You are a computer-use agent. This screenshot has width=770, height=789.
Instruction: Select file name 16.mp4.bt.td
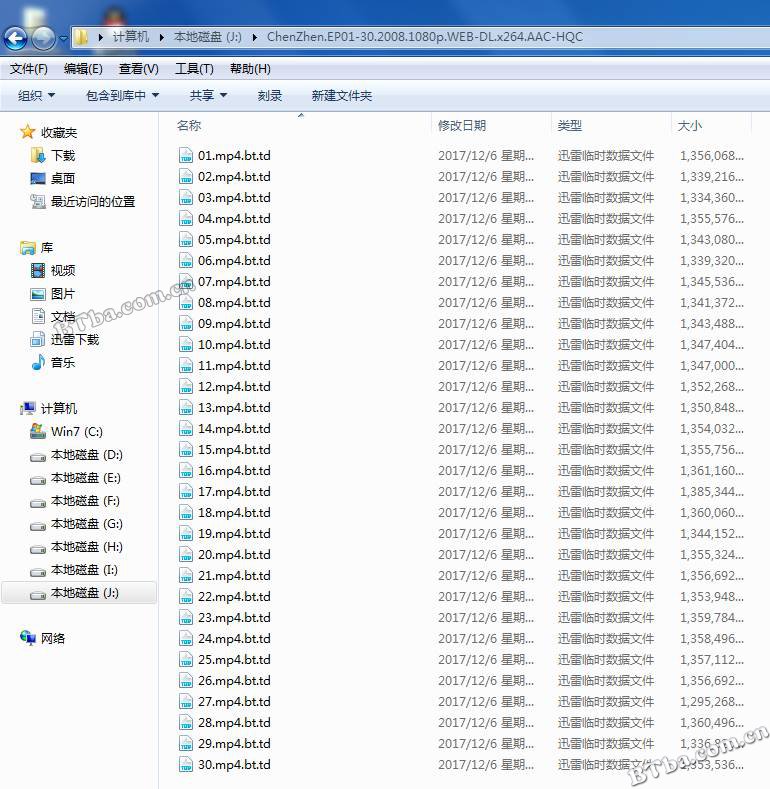[234, 470]
